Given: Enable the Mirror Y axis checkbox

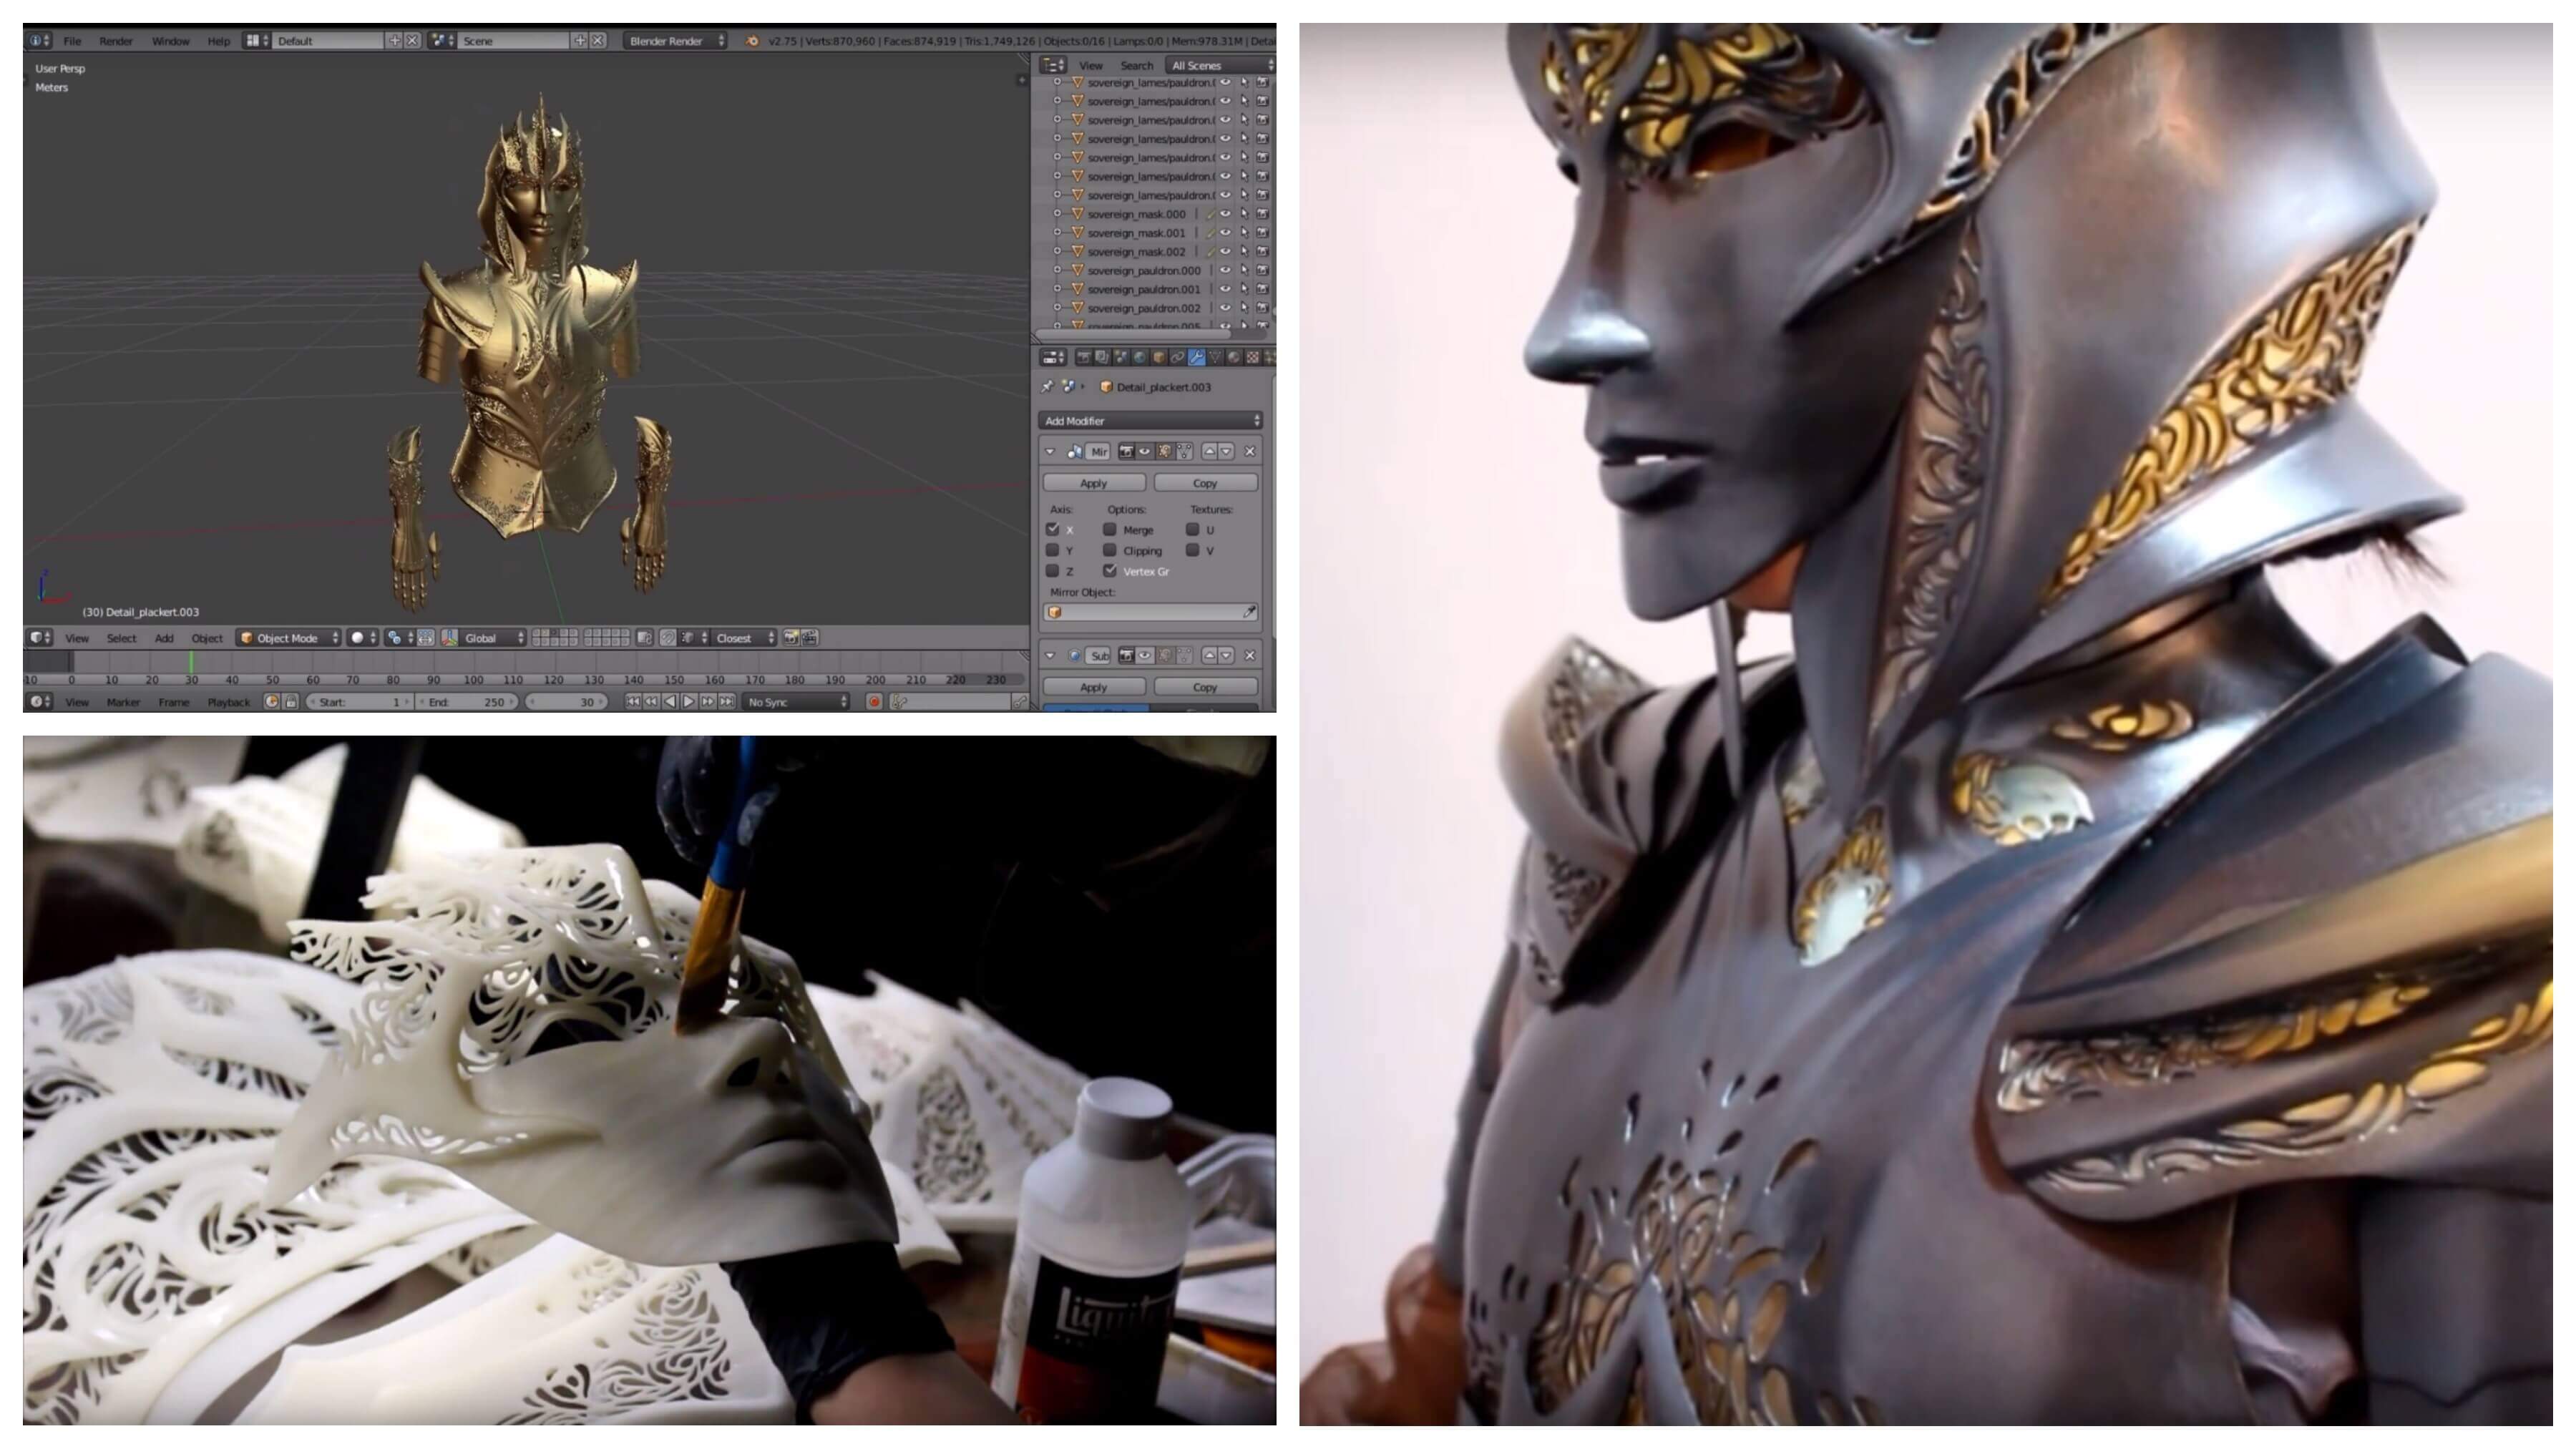Looking at the screenshot, I should point(1052,550).
